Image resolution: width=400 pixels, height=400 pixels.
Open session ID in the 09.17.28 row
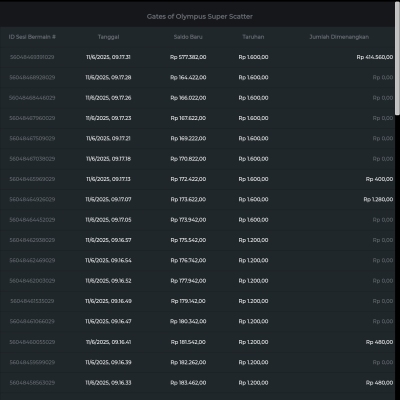[x=32, y=78]
